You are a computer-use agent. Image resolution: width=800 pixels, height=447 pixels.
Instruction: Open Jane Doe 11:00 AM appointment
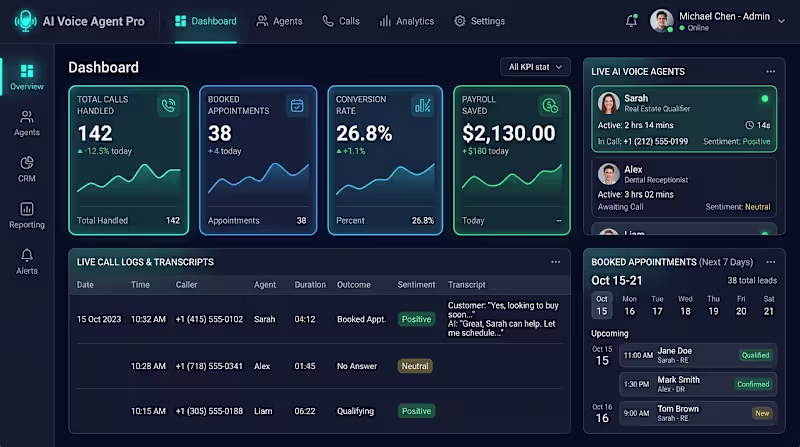(698, 355)
